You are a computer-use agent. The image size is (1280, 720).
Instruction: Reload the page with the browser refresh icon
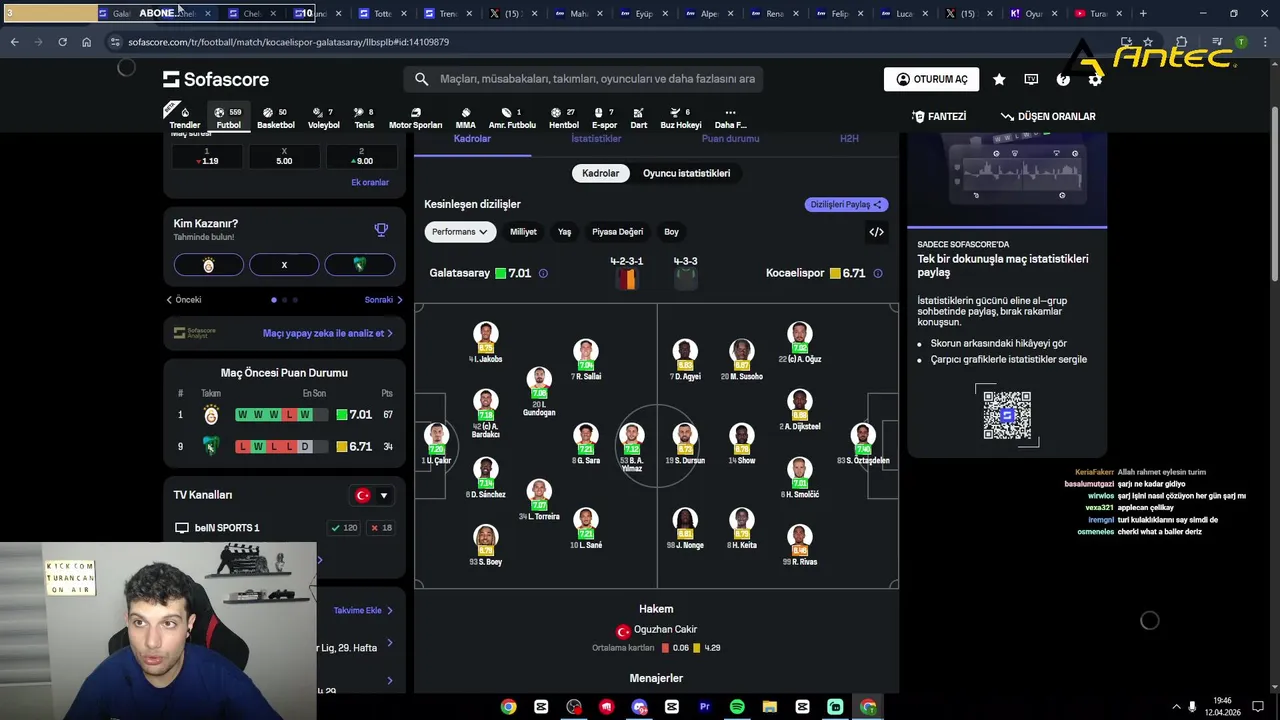click(62, 42)
